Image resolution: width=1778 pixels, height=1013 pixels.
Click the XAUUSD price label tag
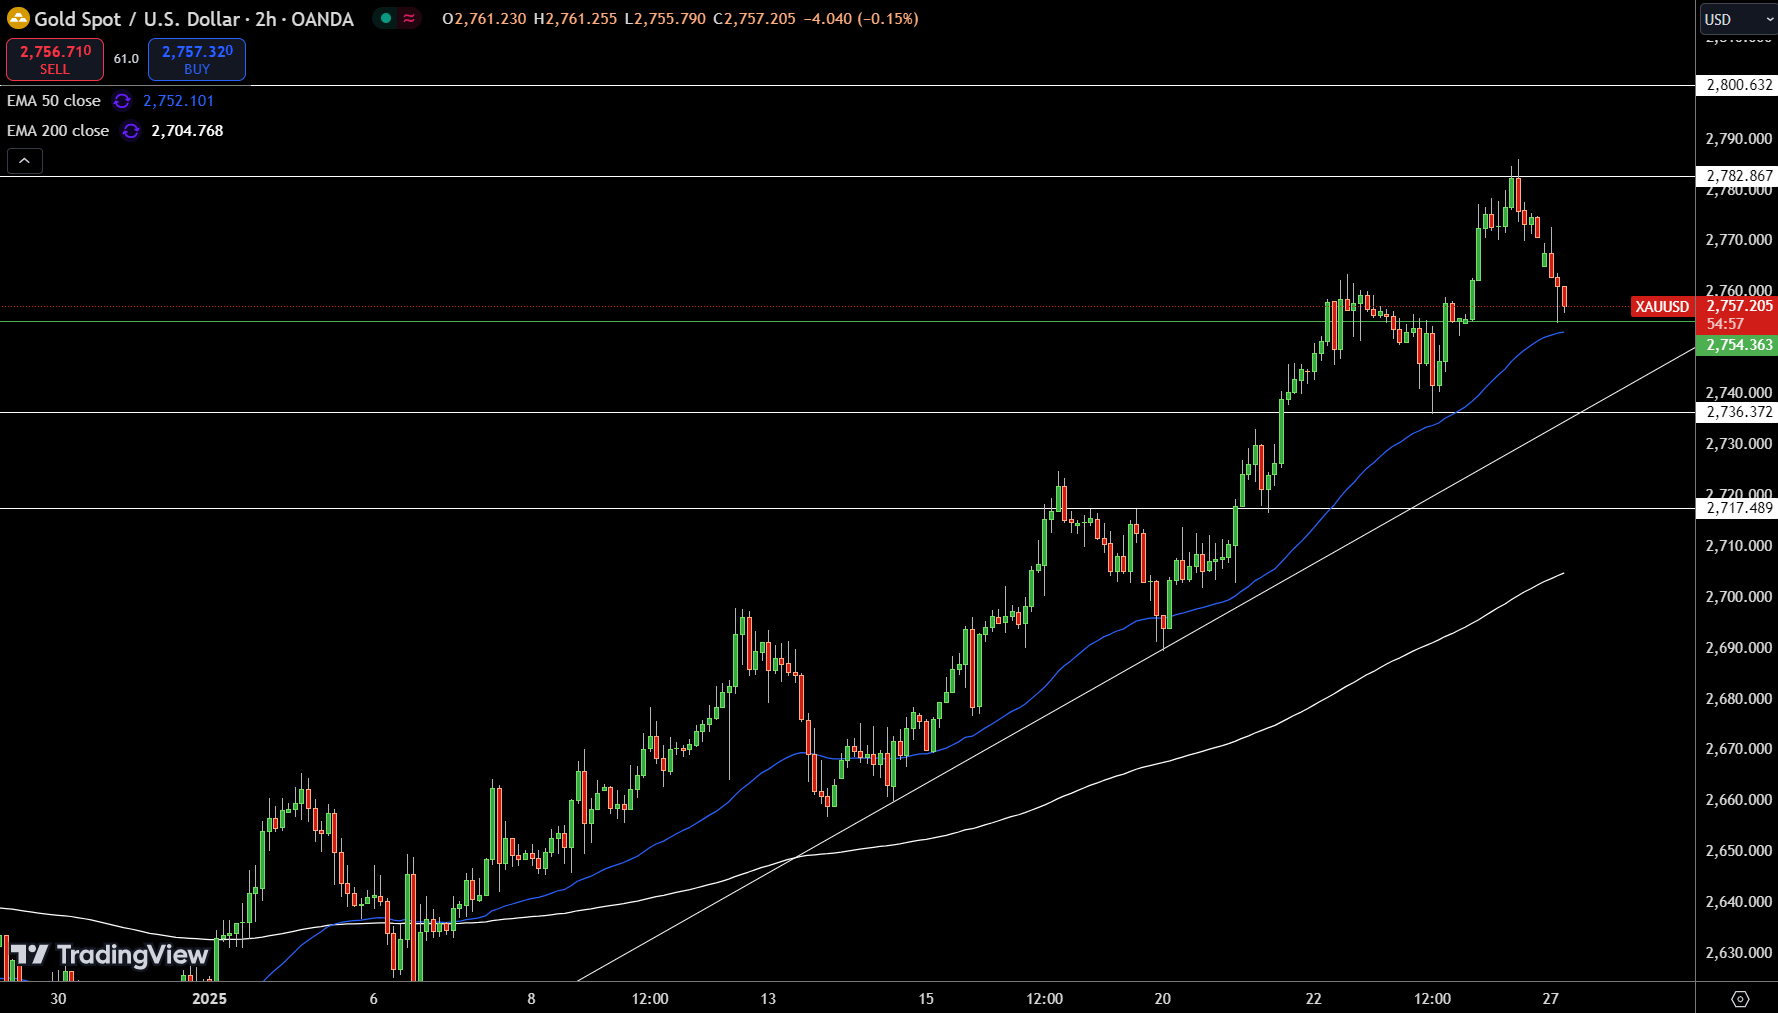pyautogui.click(x=1662, y=307)
